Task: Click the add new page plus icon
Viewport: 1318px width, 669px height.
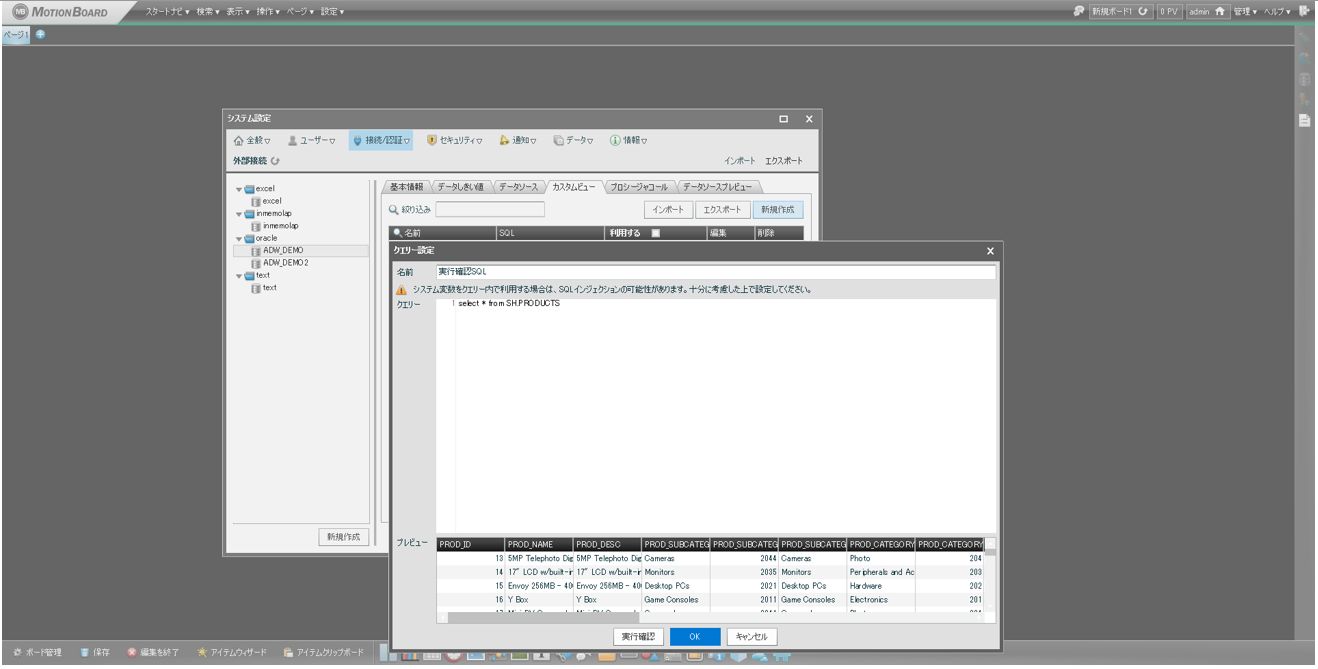Action: pyautogui.click(x=40, y=34)
